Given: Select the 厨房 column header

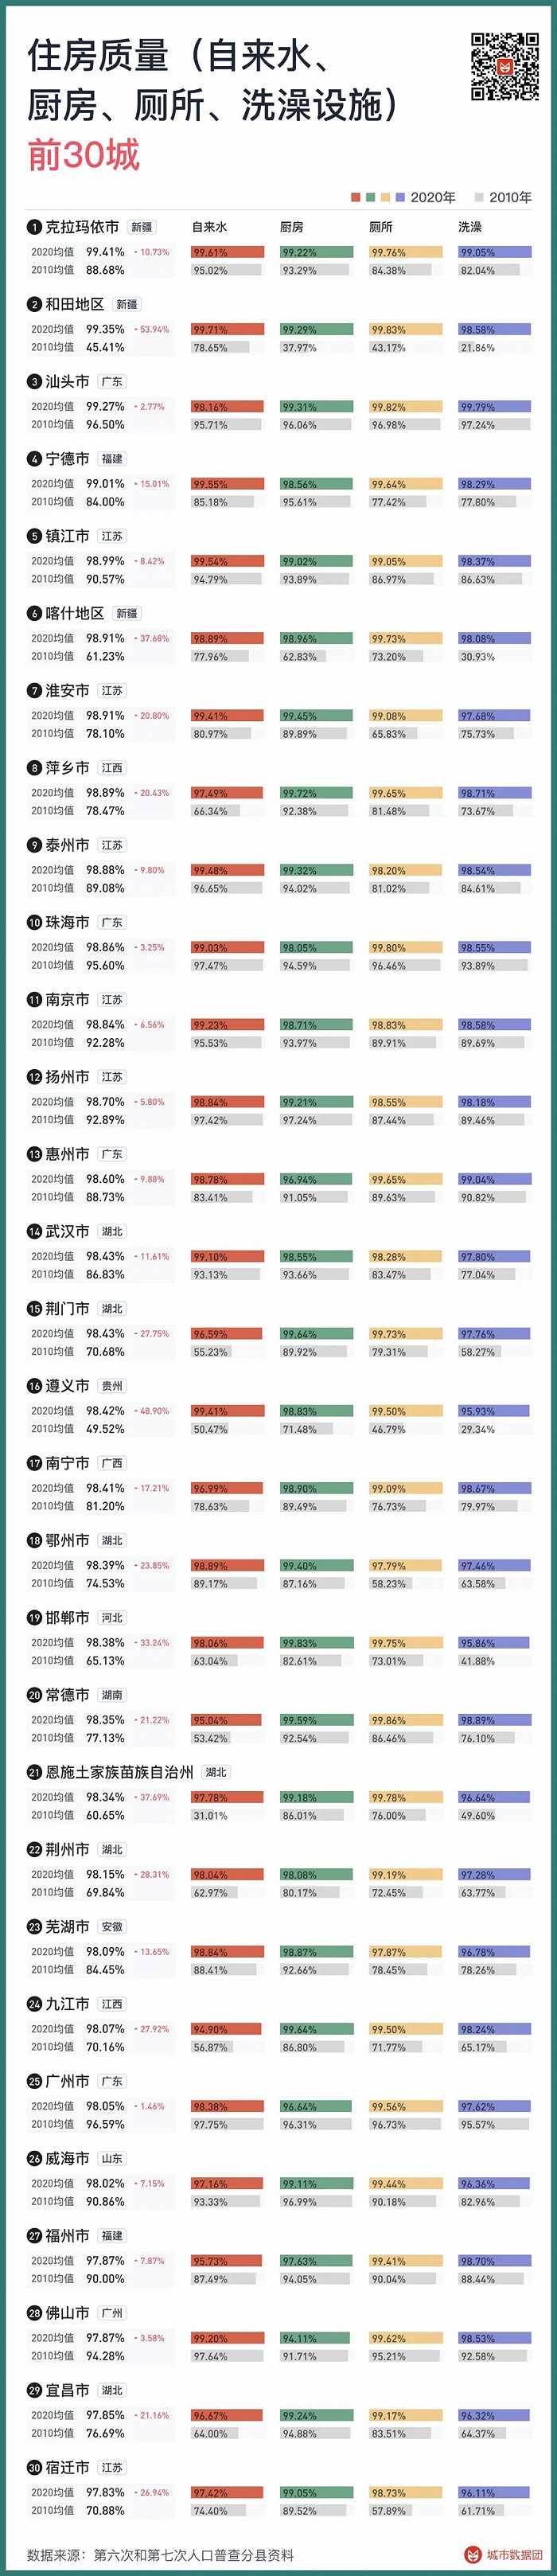Looking at the screenshot, I should pyautogui.click(x=291, y=228).
